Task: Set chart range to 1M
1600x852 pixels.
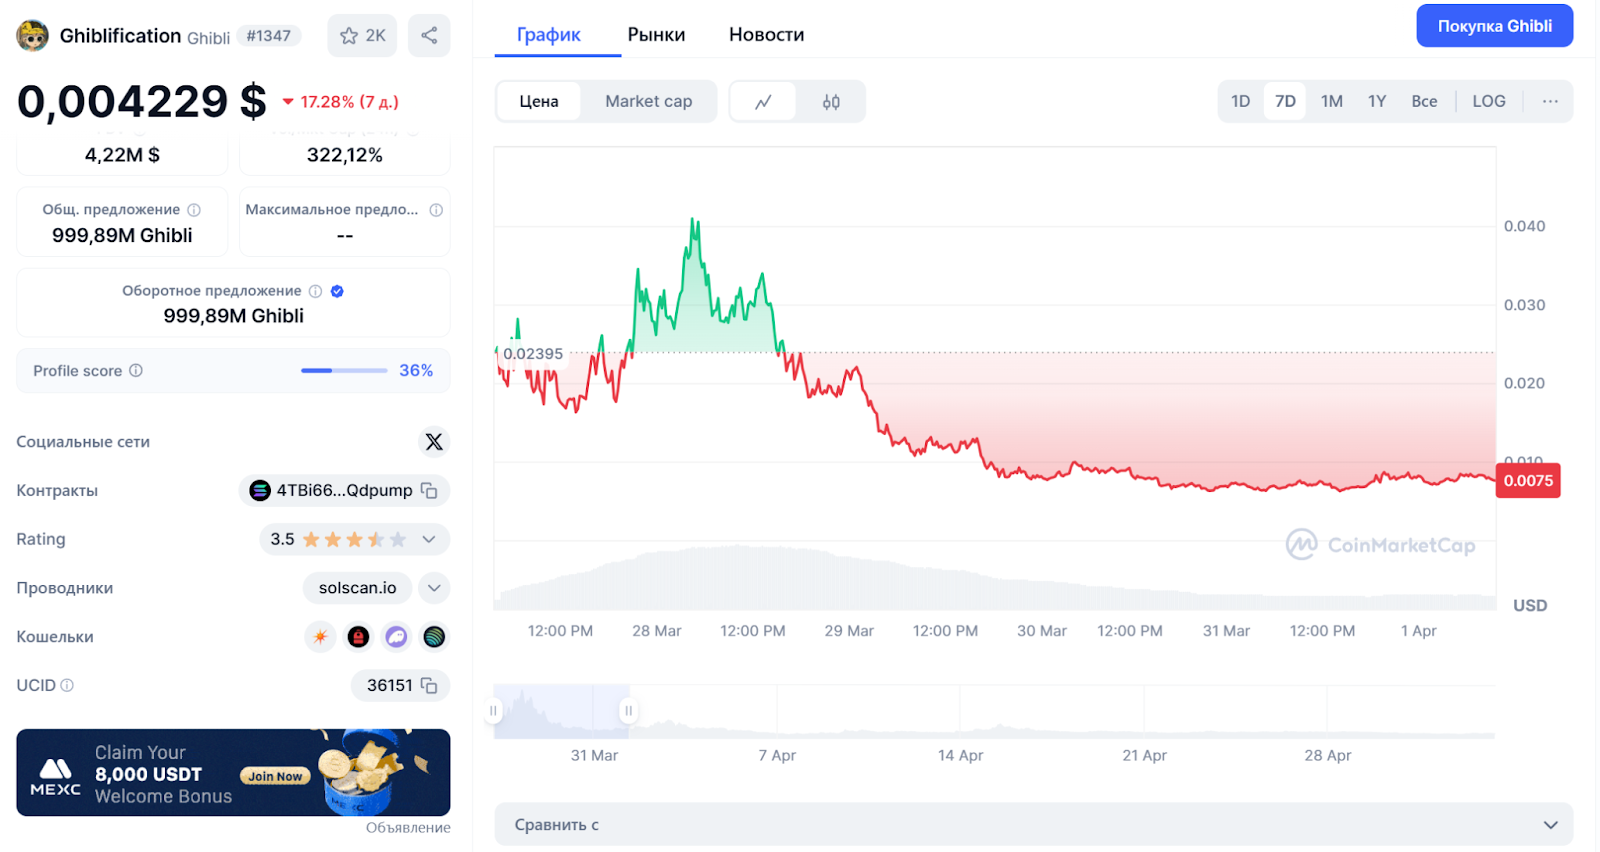Action: [x=1331, y=101]
